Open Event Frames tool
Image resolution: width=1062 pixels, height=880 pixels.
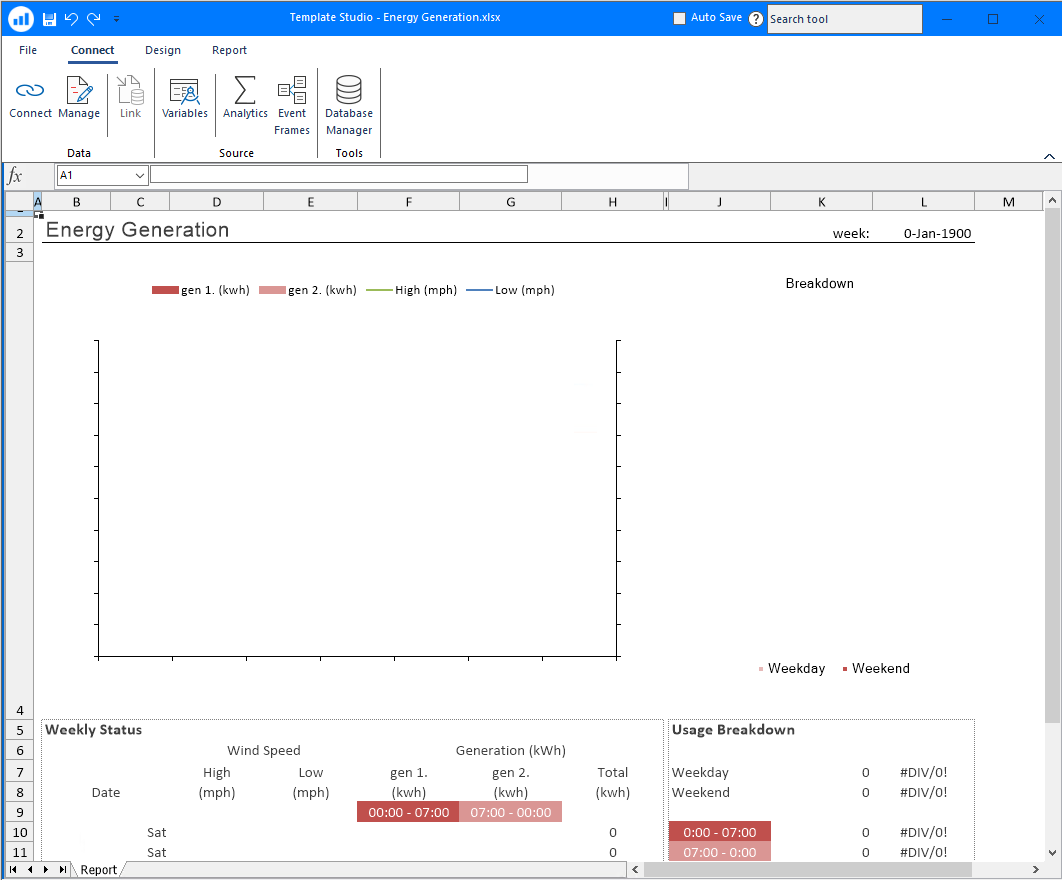tap(292, 106)
